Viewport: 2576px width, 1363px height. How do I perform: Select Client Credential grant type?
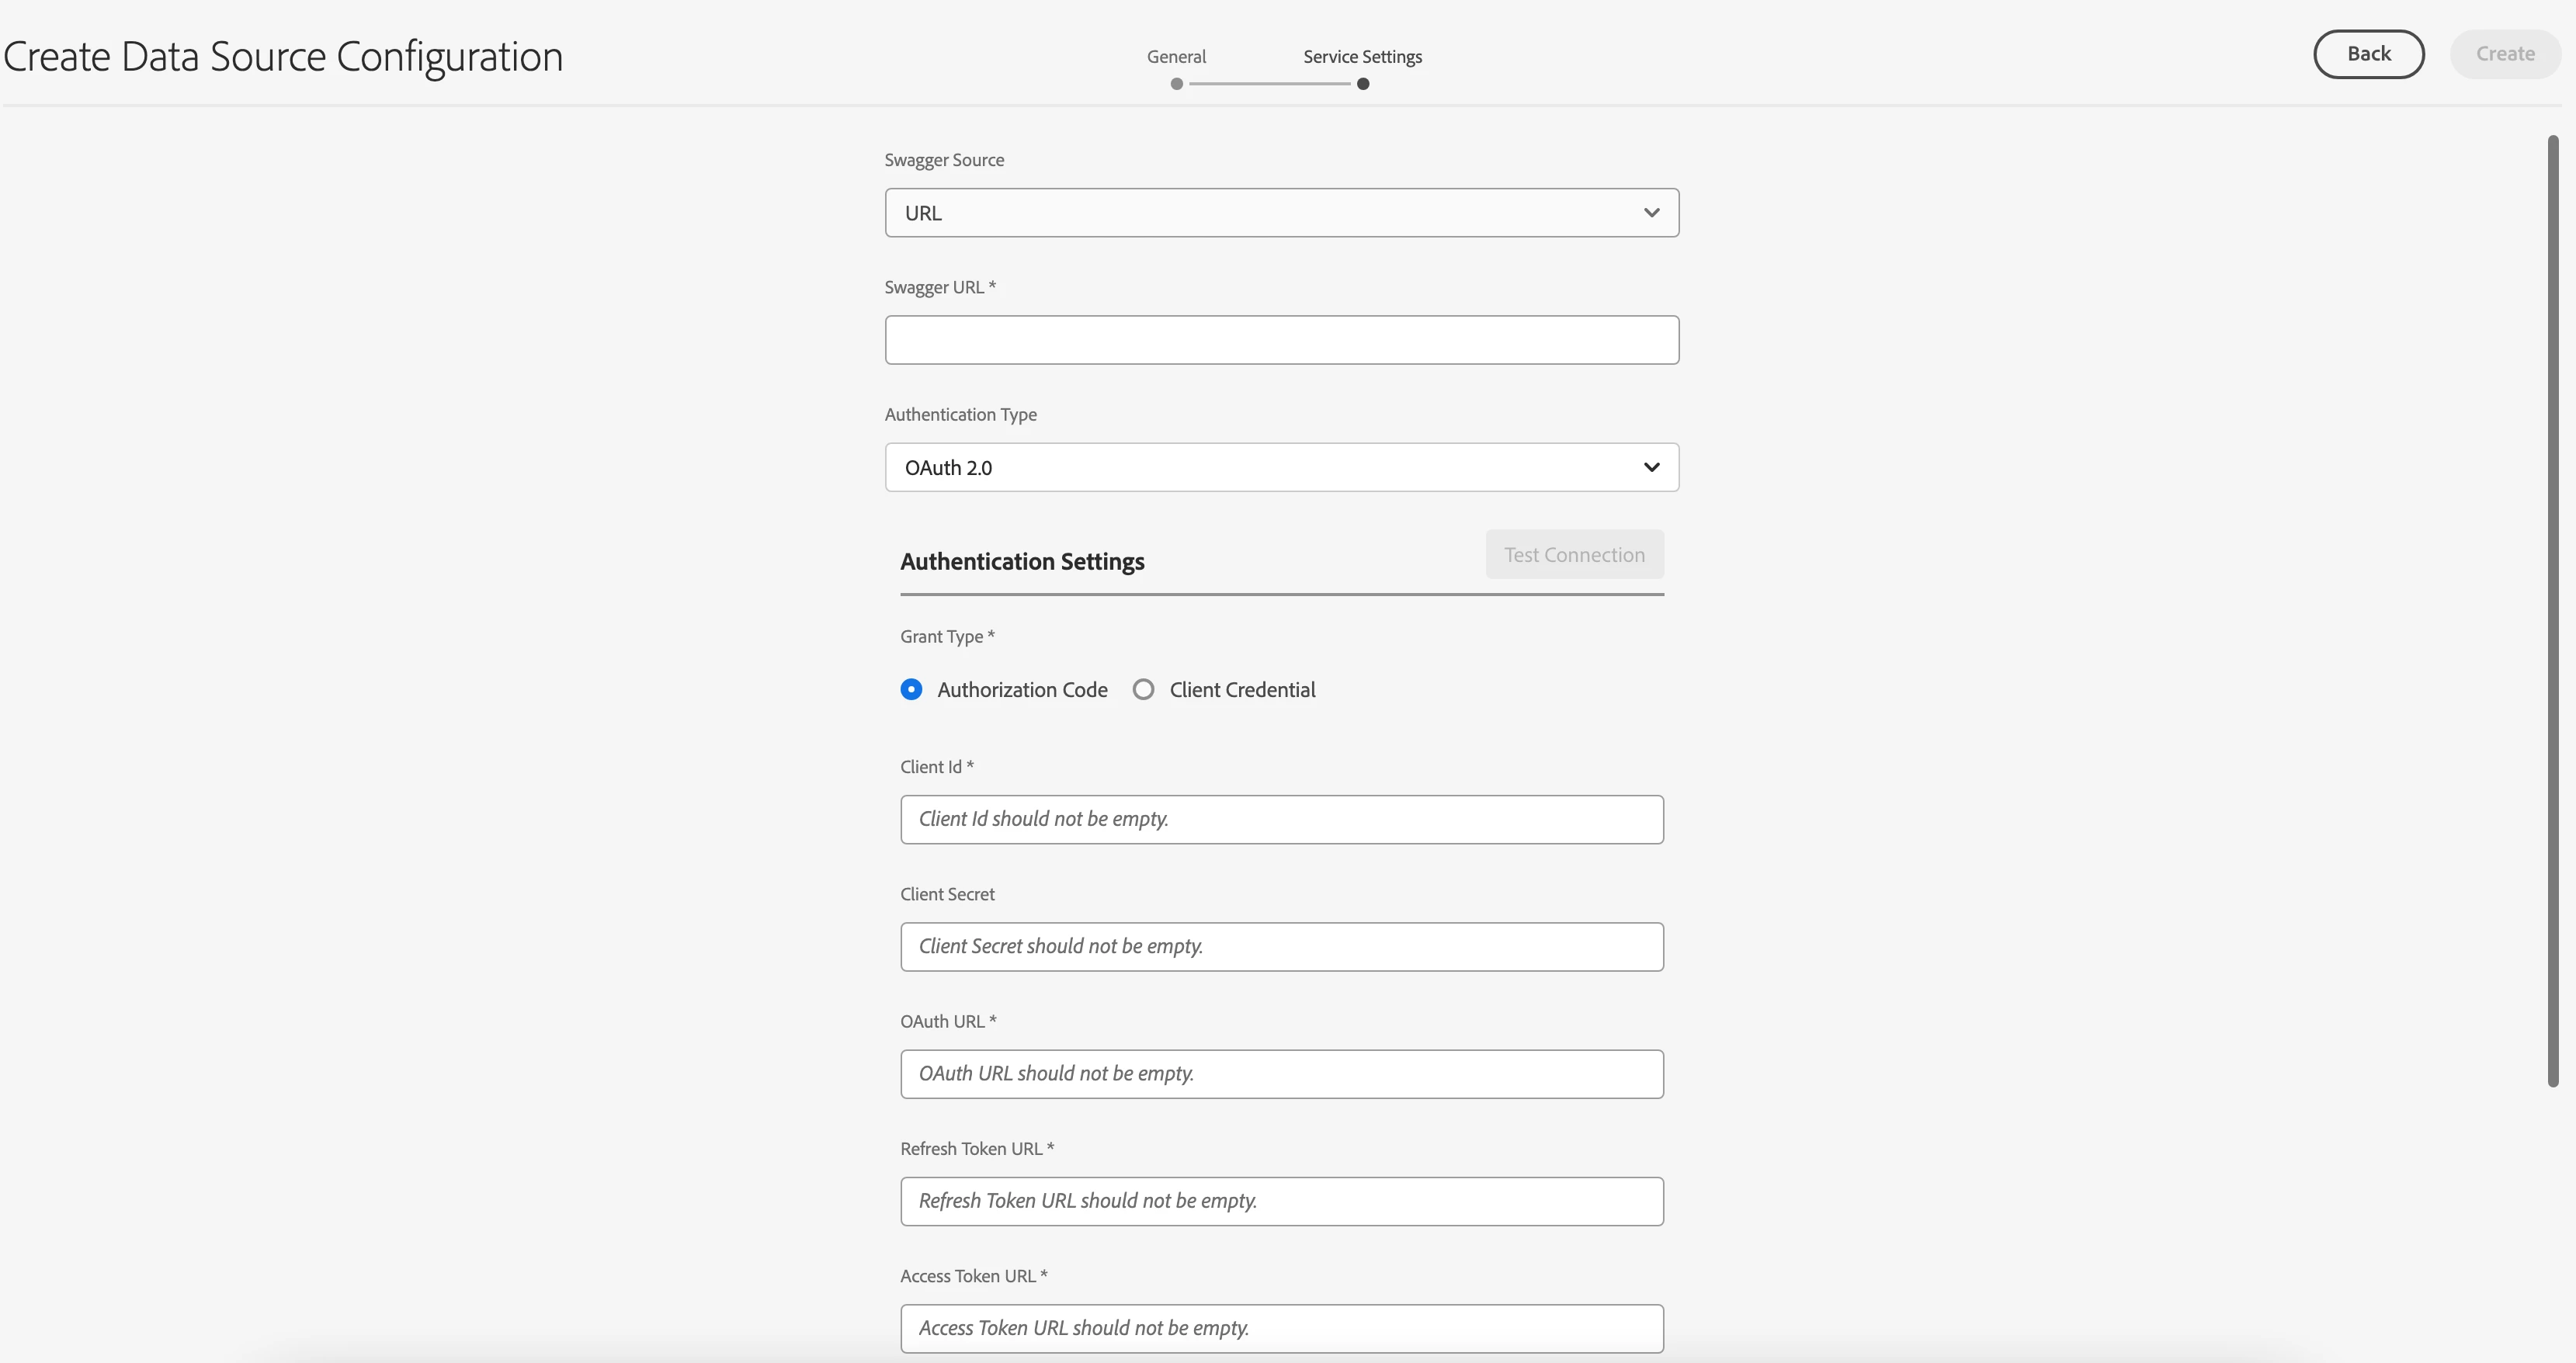[1143, 690]
